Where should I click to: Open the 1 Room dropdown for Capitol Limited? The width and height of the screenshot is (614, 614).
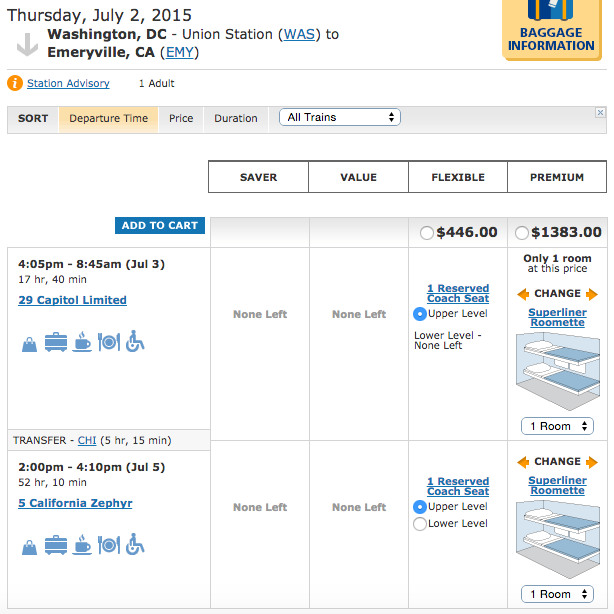click(557, 426)
